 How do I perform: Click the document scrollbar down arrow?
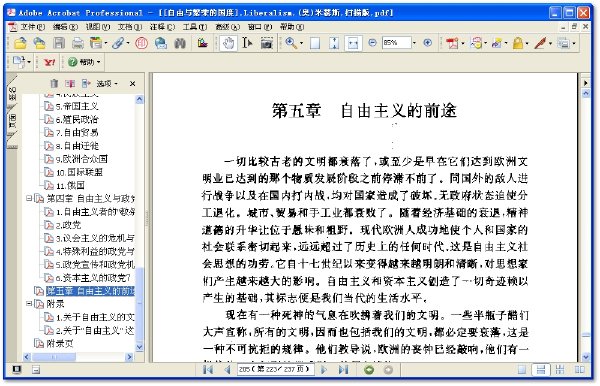coord(585,357)
